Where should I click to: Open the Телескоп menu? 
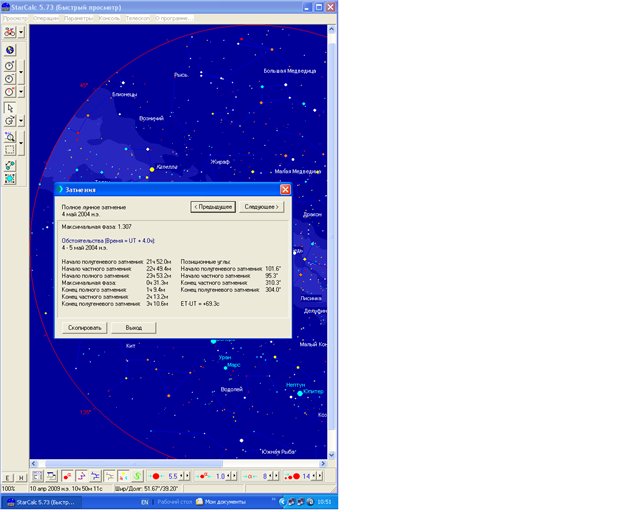138,18
